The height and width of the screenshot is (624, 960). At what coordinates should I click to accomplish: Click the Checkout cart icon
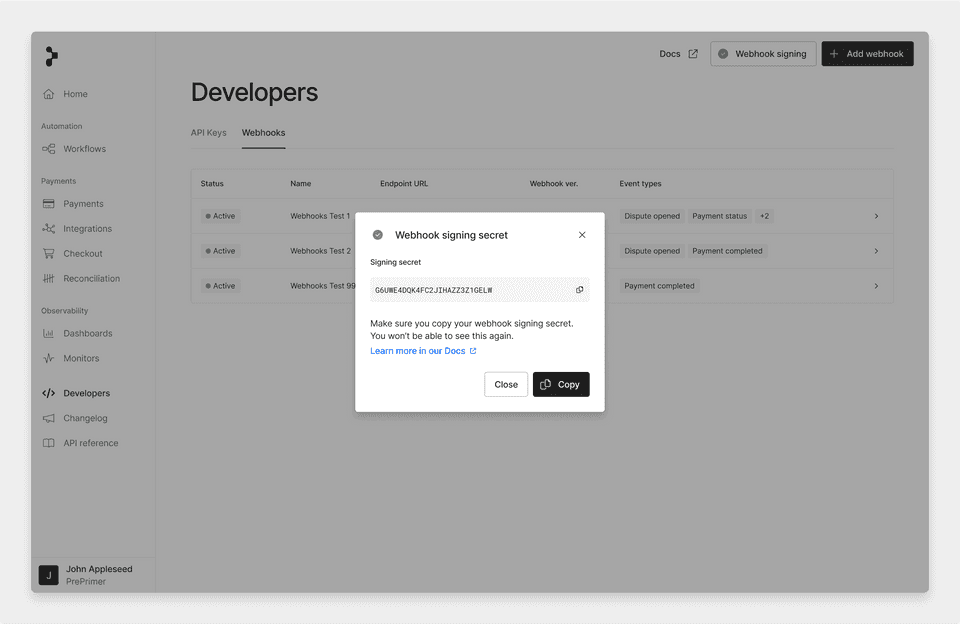[x=48, y=254]
